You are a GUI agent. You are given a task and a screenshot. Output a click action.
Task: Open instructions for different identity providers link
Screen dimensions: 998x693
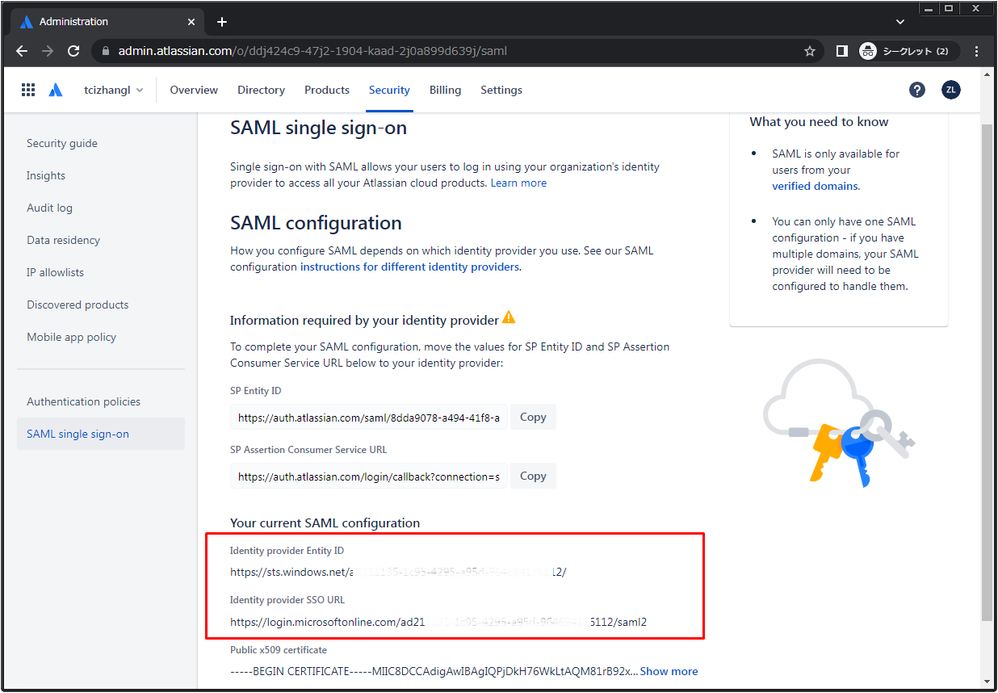[x=410, y=267]
